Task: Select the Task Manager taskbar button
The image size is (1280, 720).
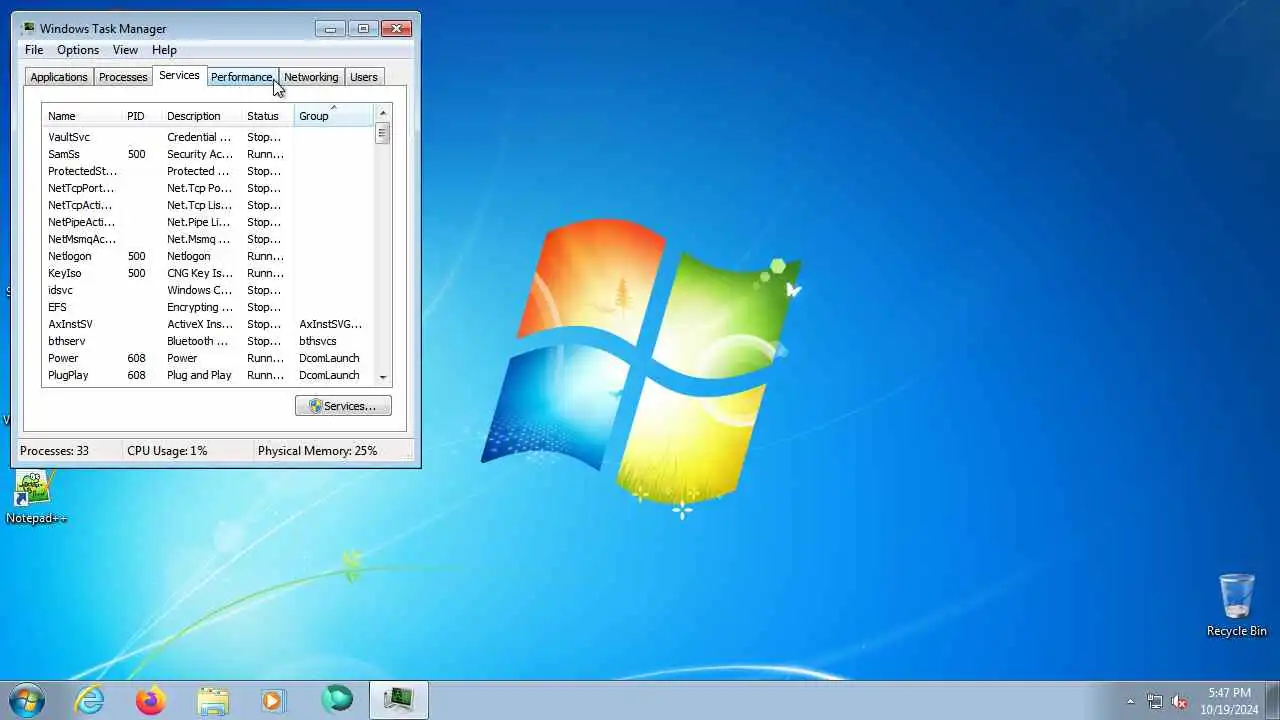Action: pyautogui.click(x=399, y=700)
